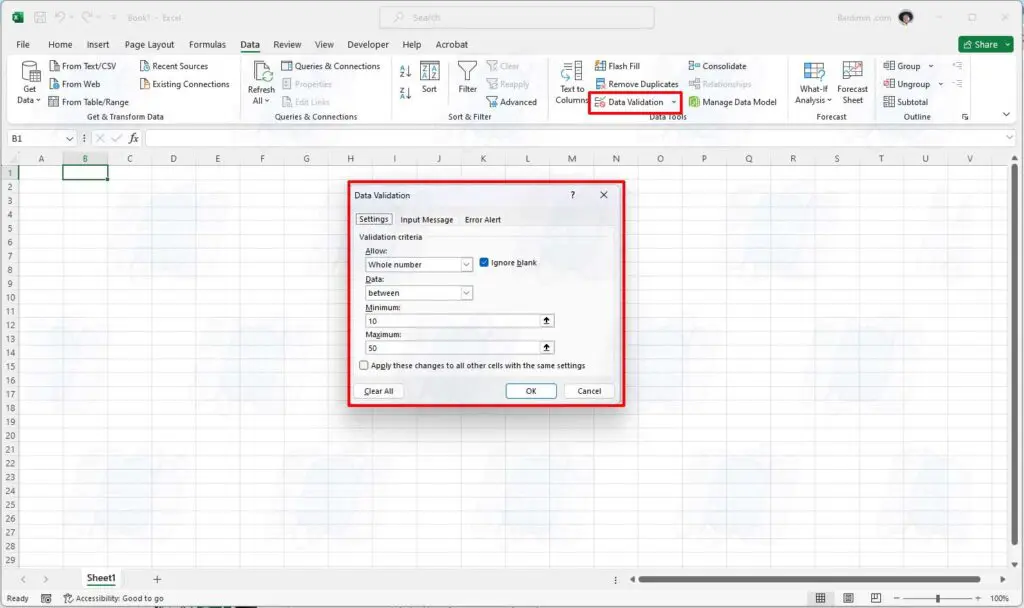
Task: Expand the Data between dropdown
Action: click(466, 293)
